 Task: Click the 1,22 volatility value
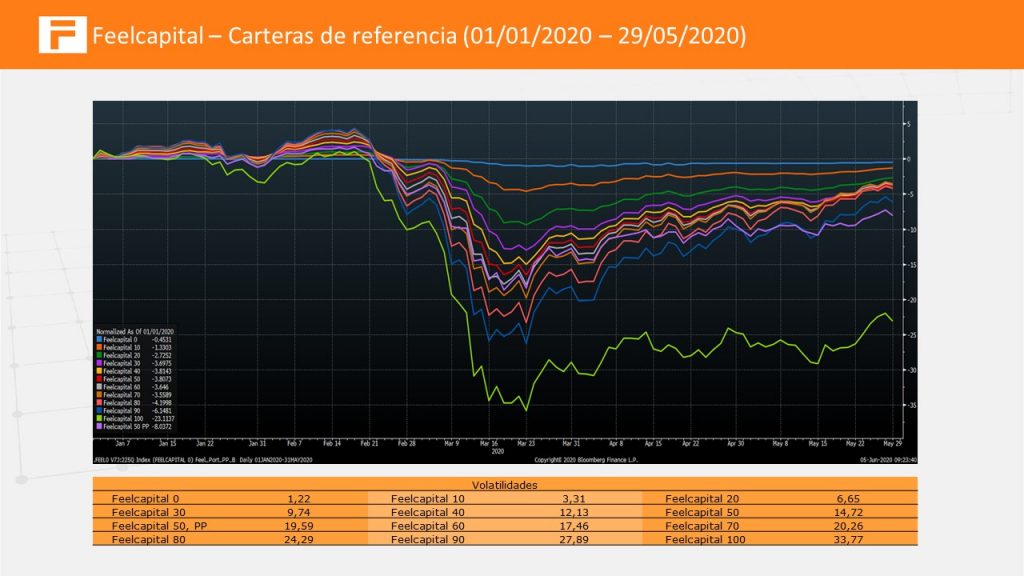pyautogui.click(x=299, y=498)
